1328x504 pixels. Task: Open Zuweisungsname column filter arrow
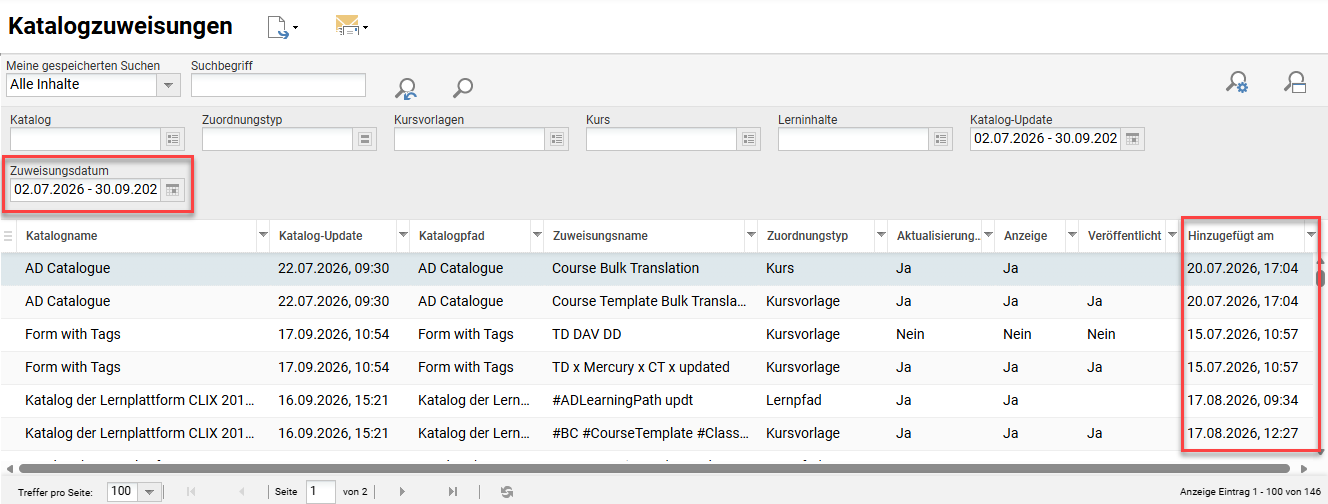coord(751,236)
